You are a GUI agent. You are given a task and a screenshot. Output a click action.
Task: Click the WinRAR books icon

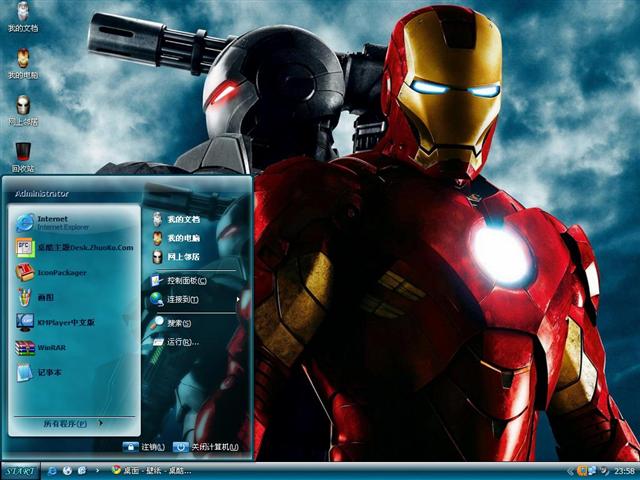pos(25,348)
